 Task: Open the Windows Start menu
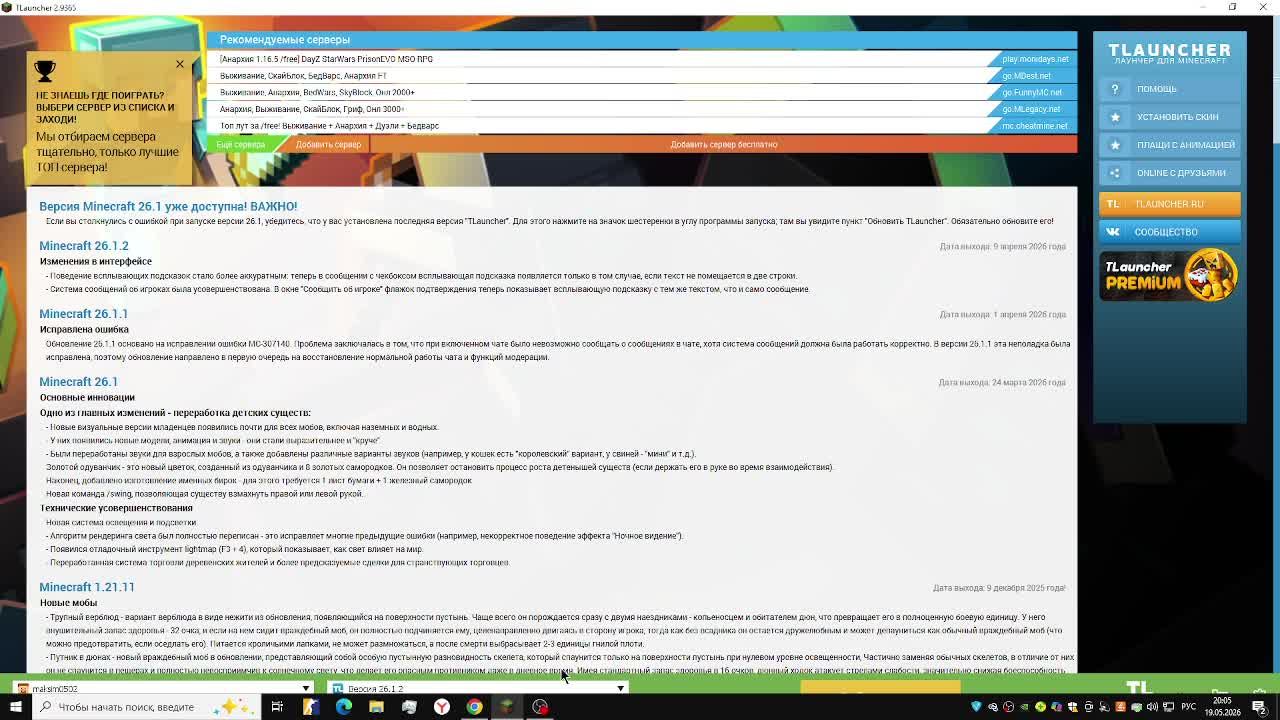[15, 707]
